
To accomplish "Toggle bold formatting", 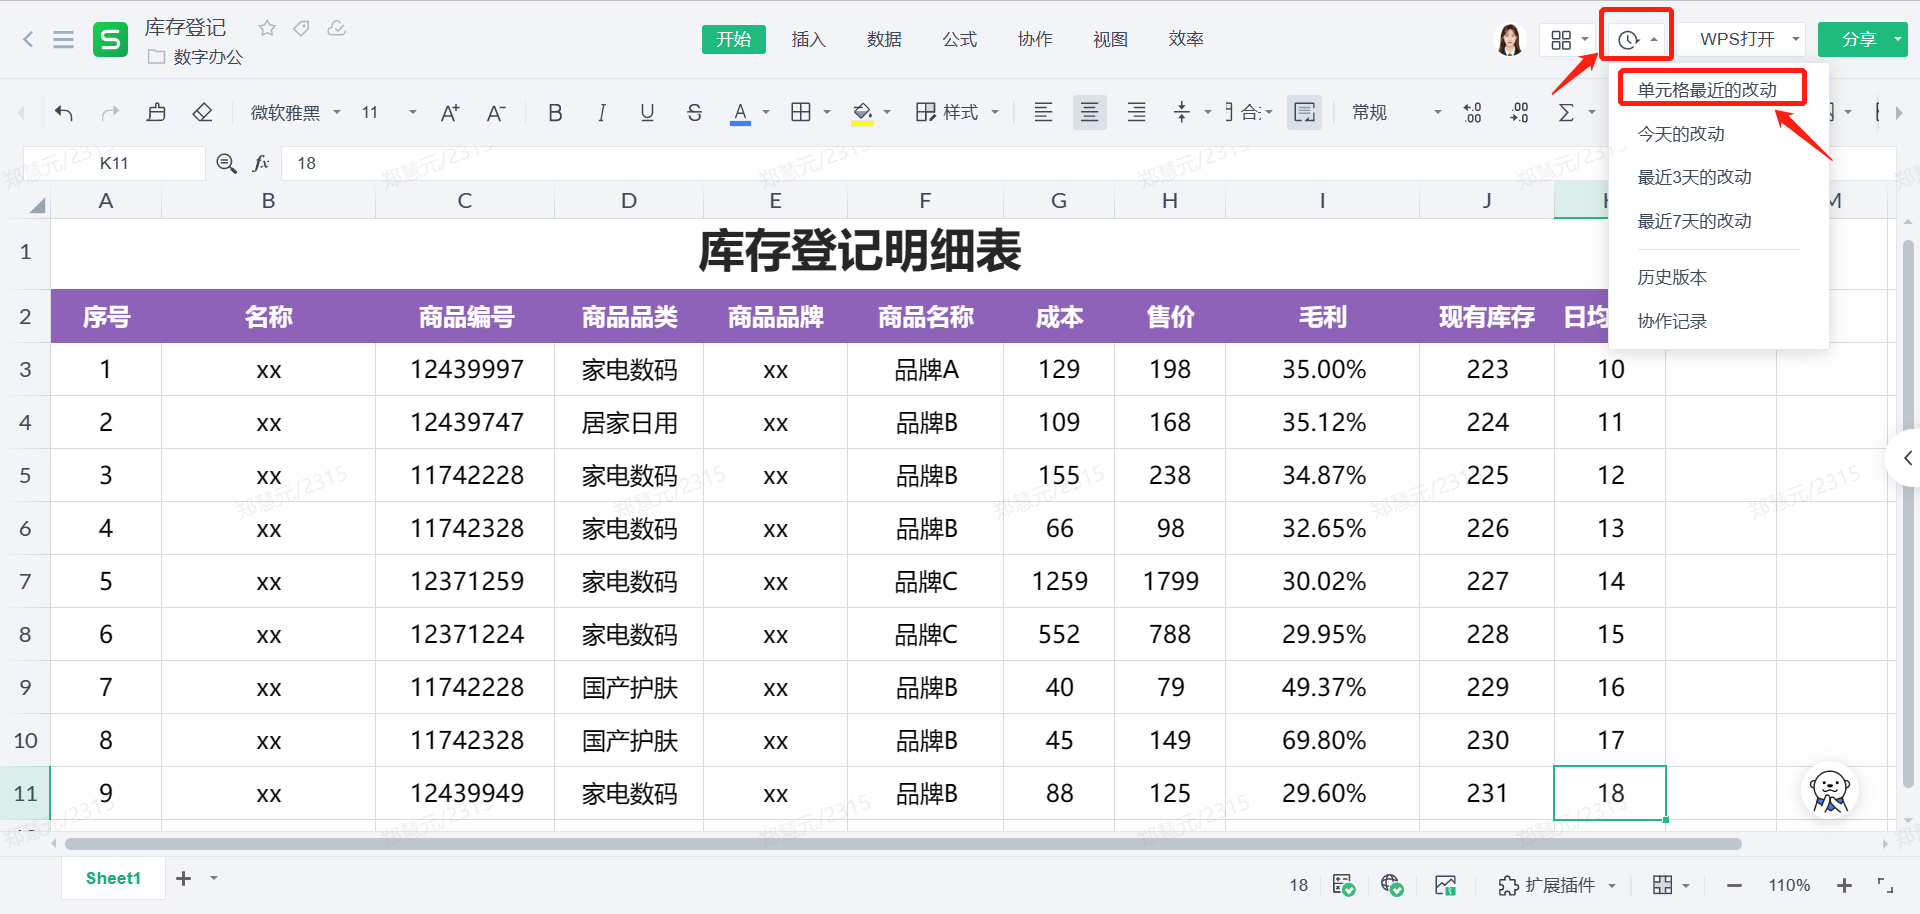I will [555, 113].
